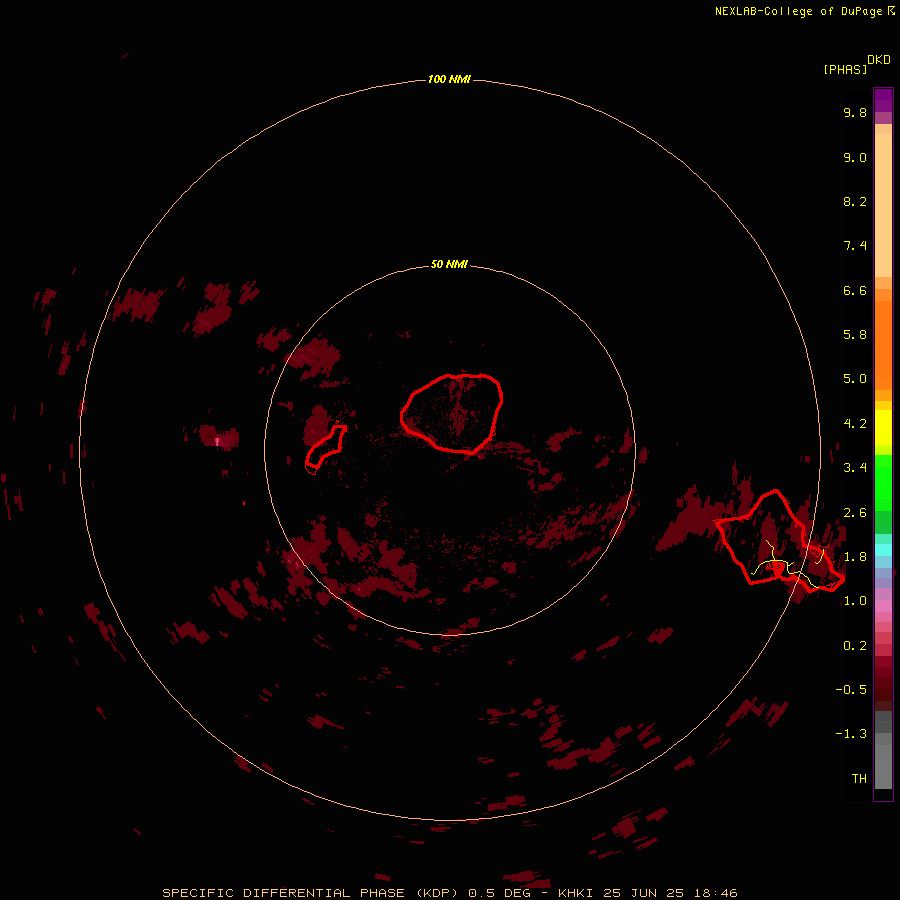Click the 2.6 scale label
This screenshot has width=900, height=900.
[855, 513]
